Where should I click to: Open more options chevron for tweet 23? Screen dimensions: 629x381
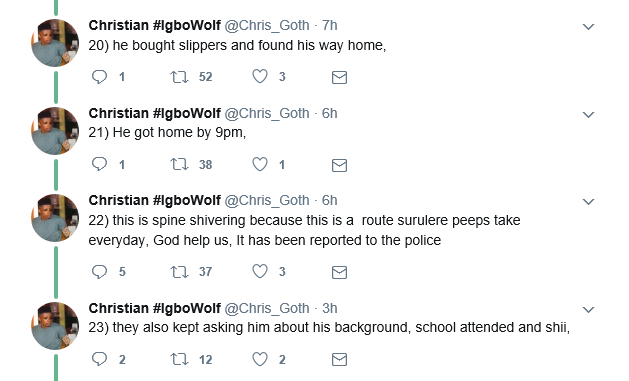[x=588, y=310]
